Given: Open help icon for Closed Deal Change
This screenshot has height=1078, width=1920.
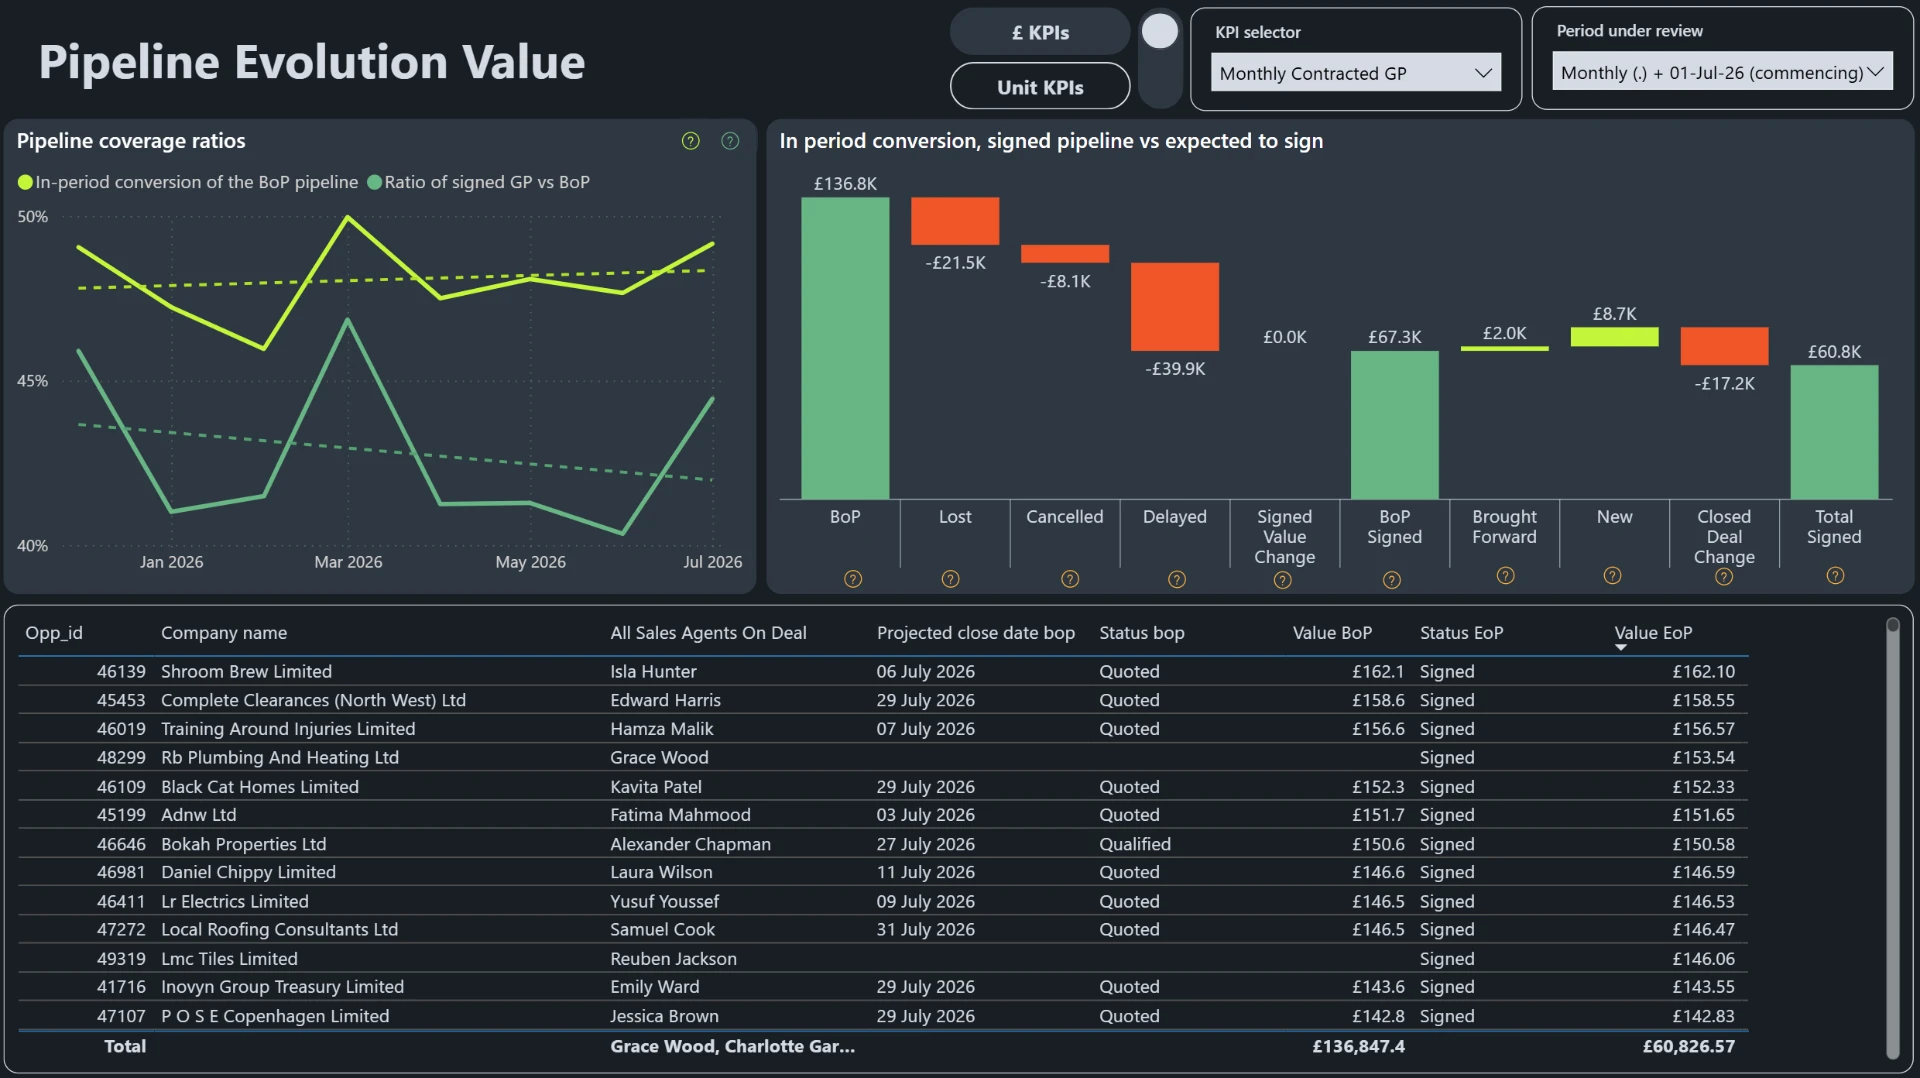Looking at the screenshot, I should pyautogui.click(x=1724, y=577).
